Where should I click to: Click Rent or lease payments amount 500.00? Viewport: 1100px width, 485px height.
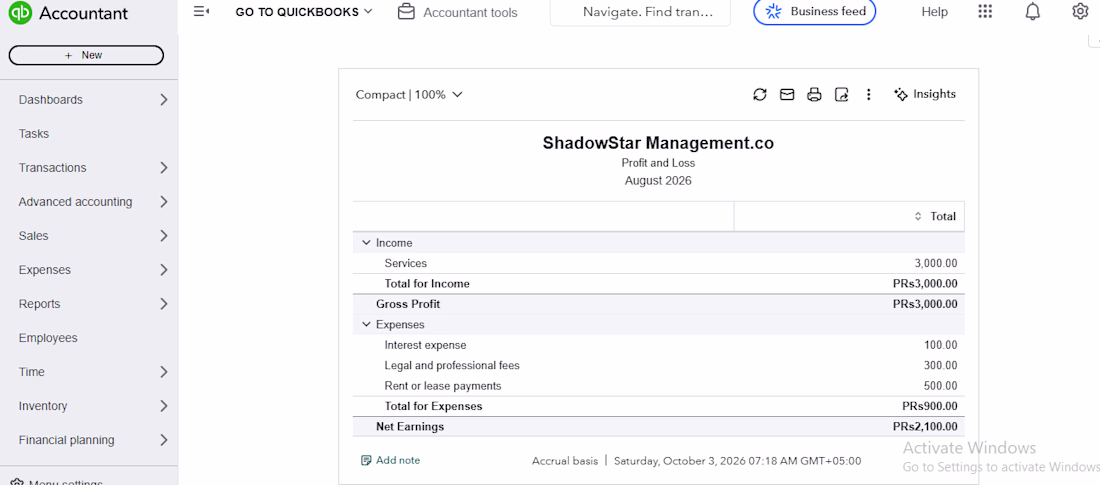point(941,386)
